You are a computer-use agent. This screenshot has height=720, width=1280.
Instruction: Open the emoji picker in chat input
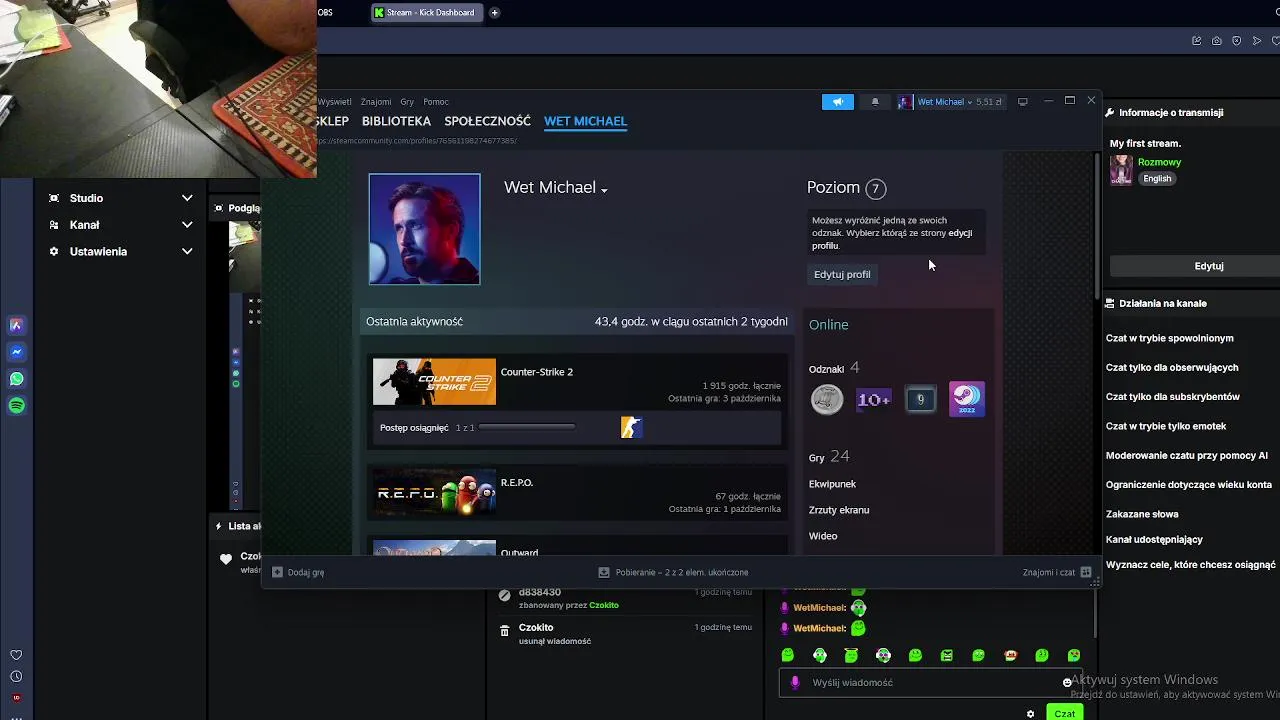coord(1067,683)
